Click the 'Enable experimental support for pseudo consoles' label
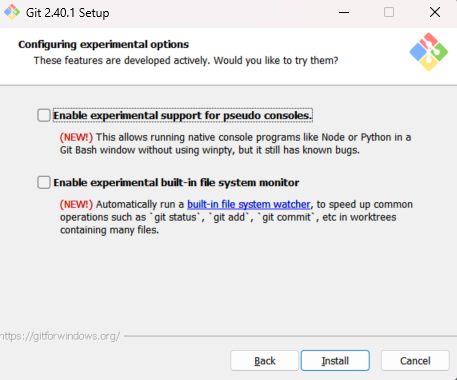The height and width of the screenshot is (380, 457). 182,116
